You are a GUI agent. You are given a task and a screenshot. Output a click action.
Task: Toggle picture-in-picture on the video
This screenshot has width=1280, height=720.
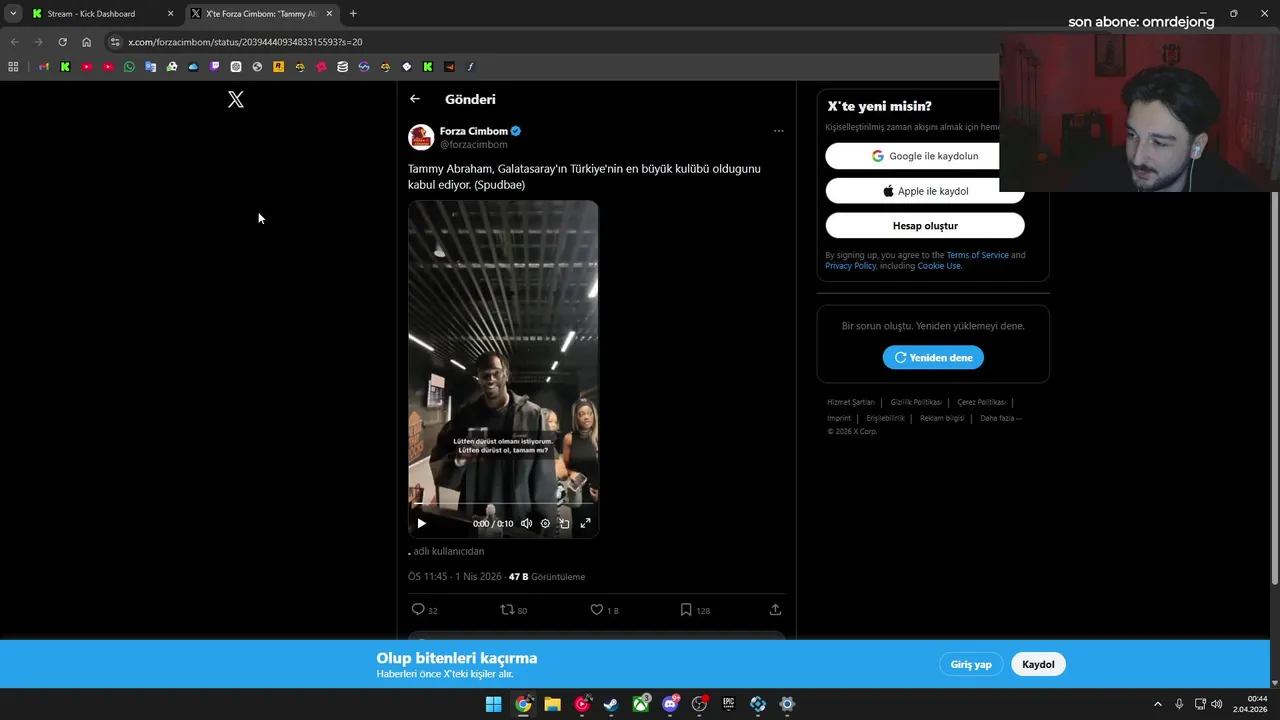[x=564, y=523]
